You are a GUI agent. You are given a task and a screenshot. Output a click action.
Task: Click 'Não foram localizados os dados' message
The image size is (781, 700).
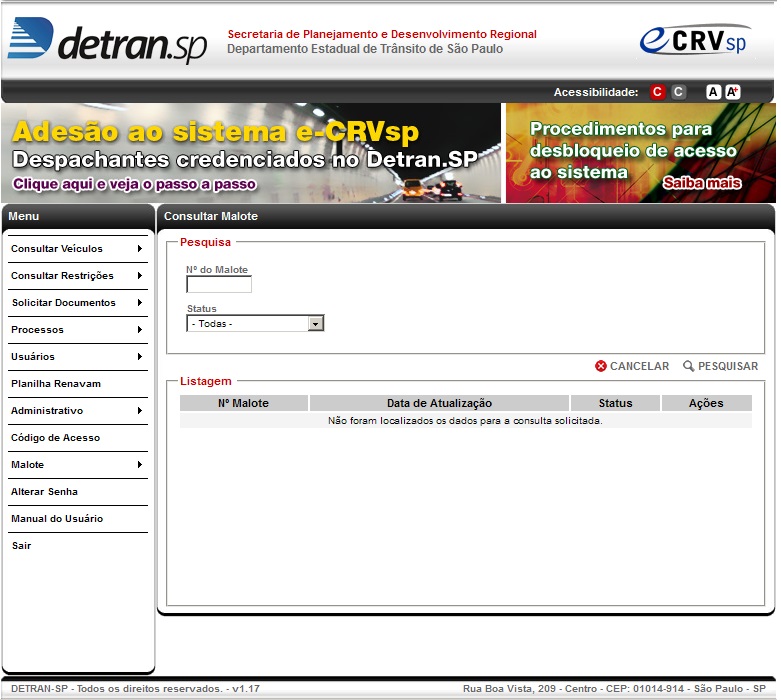click(x=465, y=420)
